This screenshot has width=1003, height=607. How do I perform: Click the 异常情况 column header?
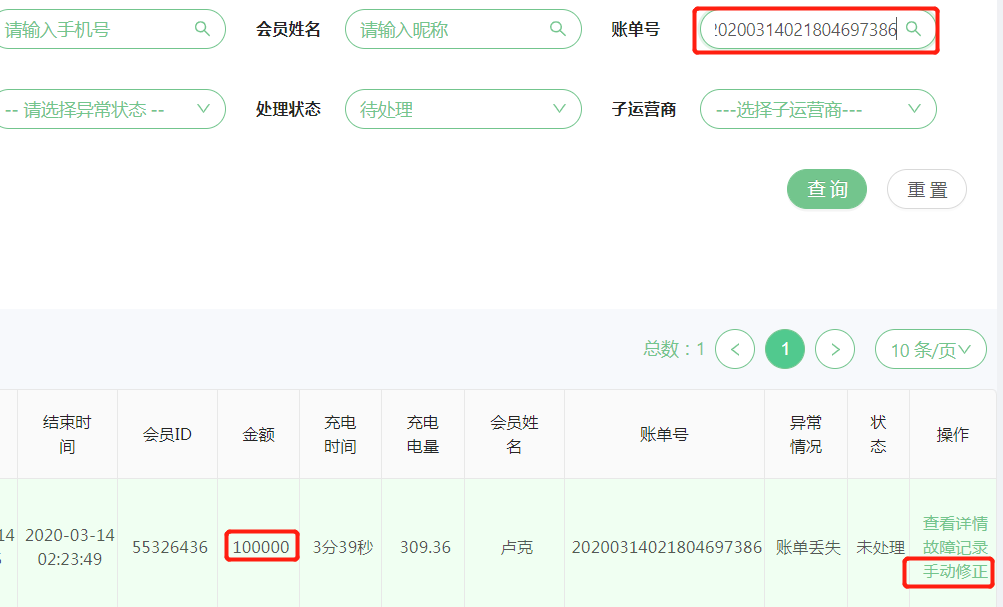(x=806, y=435)
